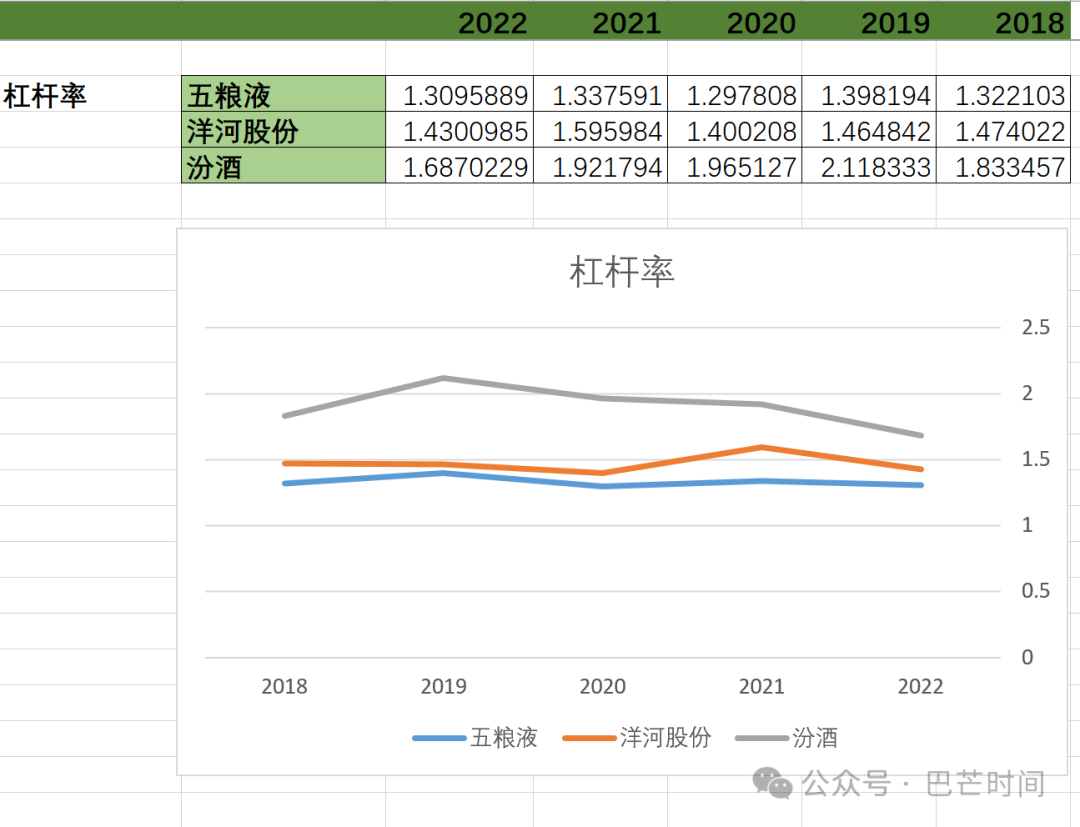Click cell value 1.4300985
The width and height of the screenshot is (1080, 827).
click(x=459, y=131)
